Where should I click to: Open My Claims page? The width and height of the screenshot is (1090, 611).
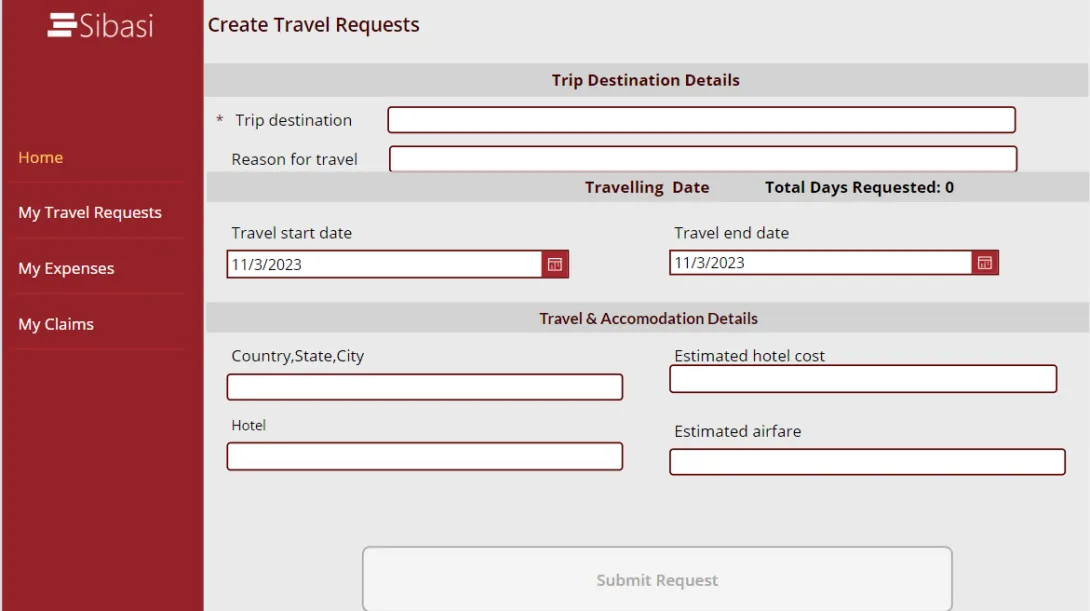[56, 324]
